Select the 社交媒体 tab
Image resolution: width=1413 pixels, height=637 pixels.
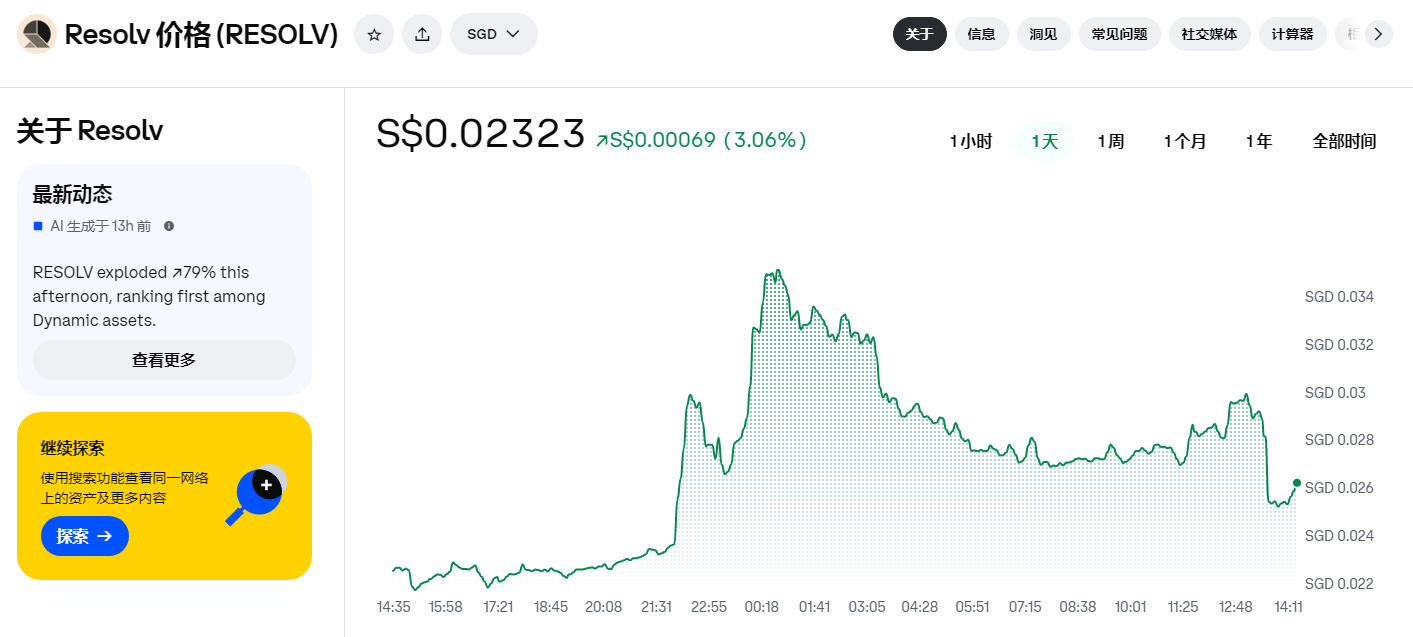coord(1210,34)
